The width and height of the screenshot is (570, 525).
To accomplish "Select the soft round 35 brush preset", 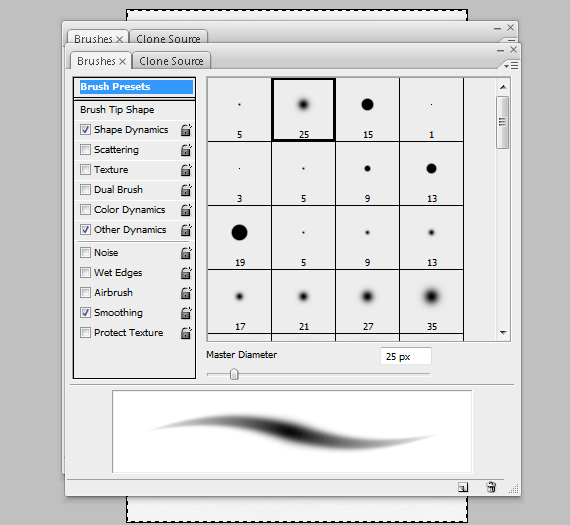I will [x=431, y=301].
